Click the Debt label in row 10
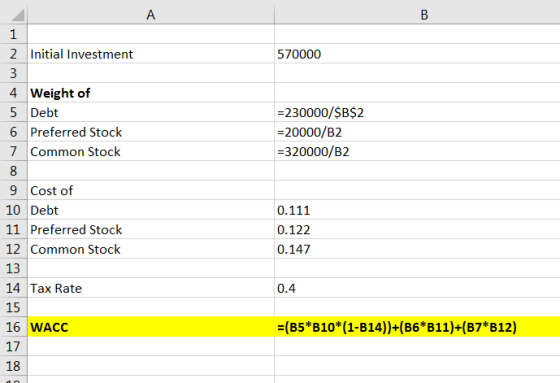560x383 pixels. point(151,210)
